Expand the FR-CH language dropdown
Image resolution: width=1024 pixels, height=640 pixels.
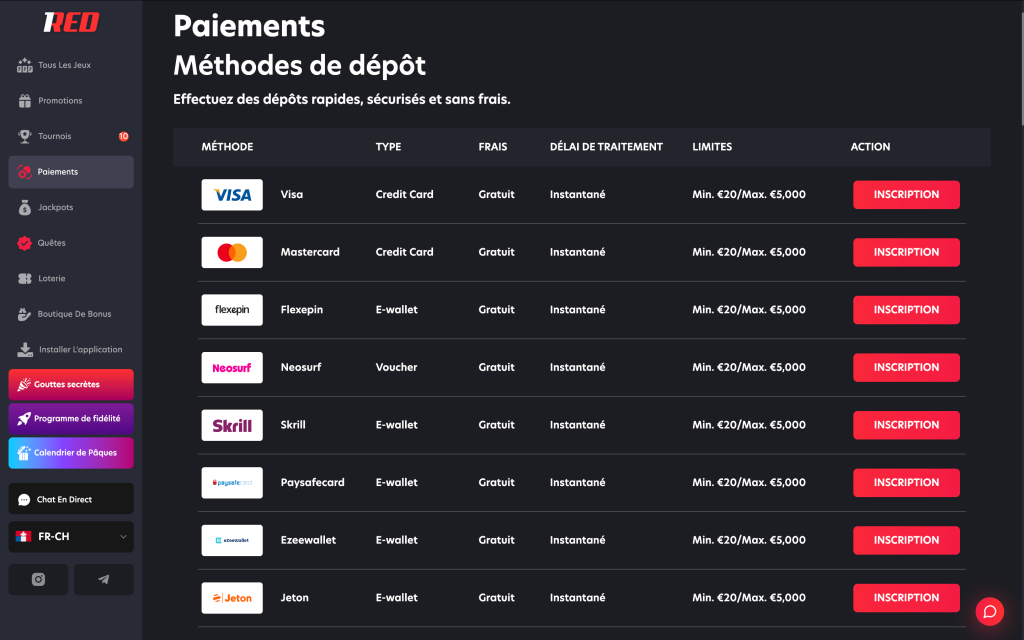click(71, 537)
